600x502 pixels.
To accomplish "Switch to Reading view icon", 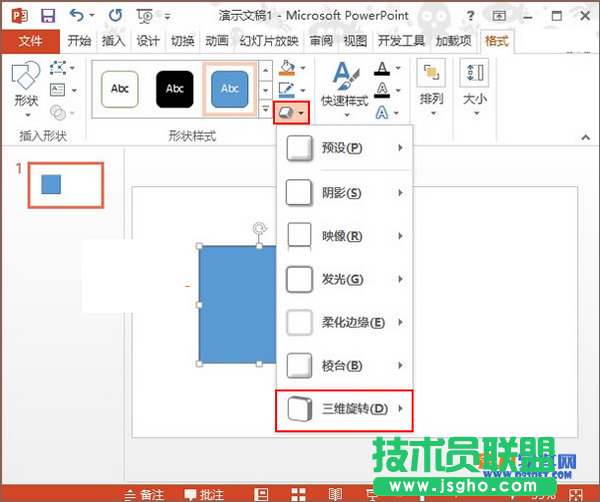I will coord(336,494).
